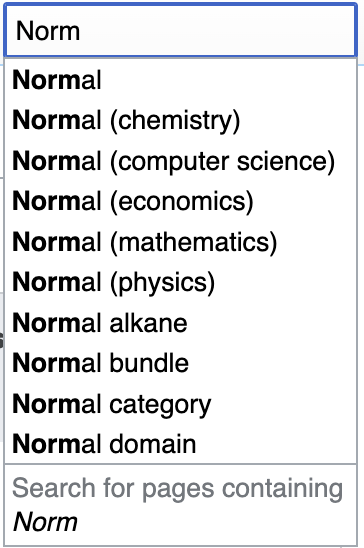Screen dimensions: 364x548
Task: Open the alkane article suggestion
Action: [181, 323]
